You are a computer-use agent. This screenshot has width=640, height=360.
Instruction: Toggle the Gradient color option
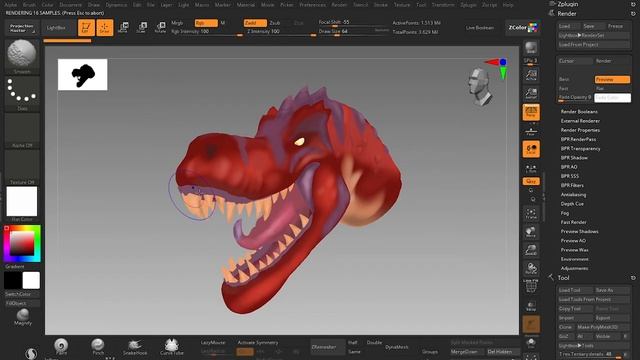coord(15,267)
